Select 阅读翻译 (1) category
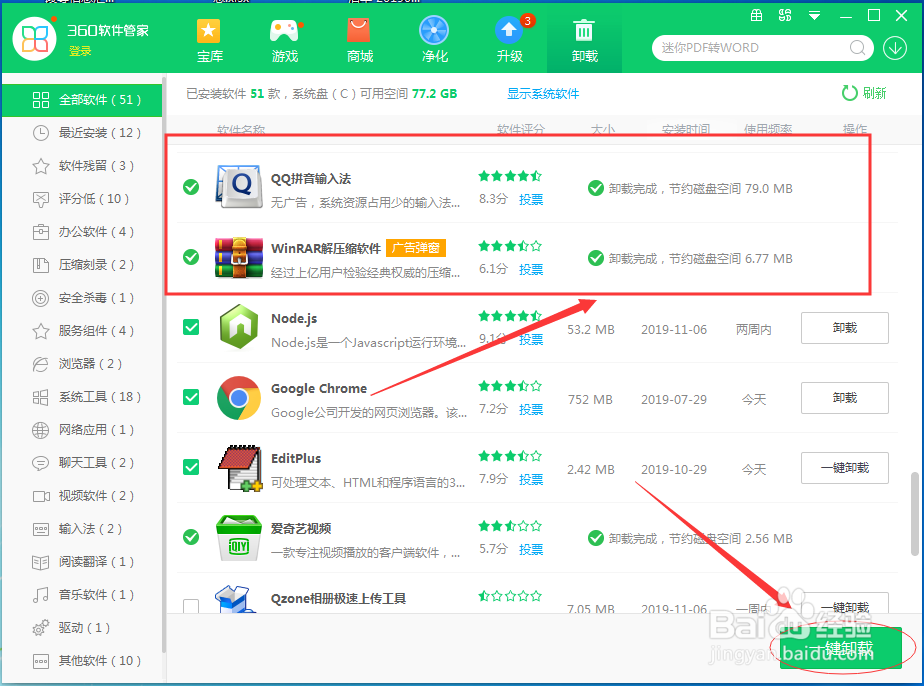The image size is (924, 686). pyautogui.click(x=82, y=562)
